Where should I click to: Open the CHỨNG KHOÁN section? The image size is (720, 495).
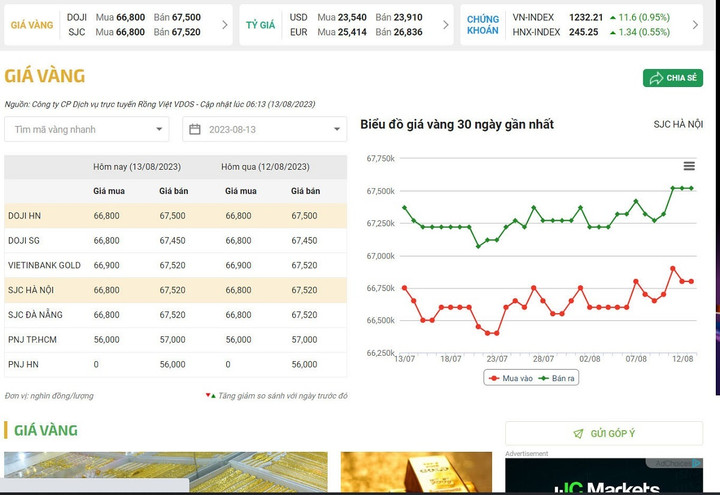(483, 25)
